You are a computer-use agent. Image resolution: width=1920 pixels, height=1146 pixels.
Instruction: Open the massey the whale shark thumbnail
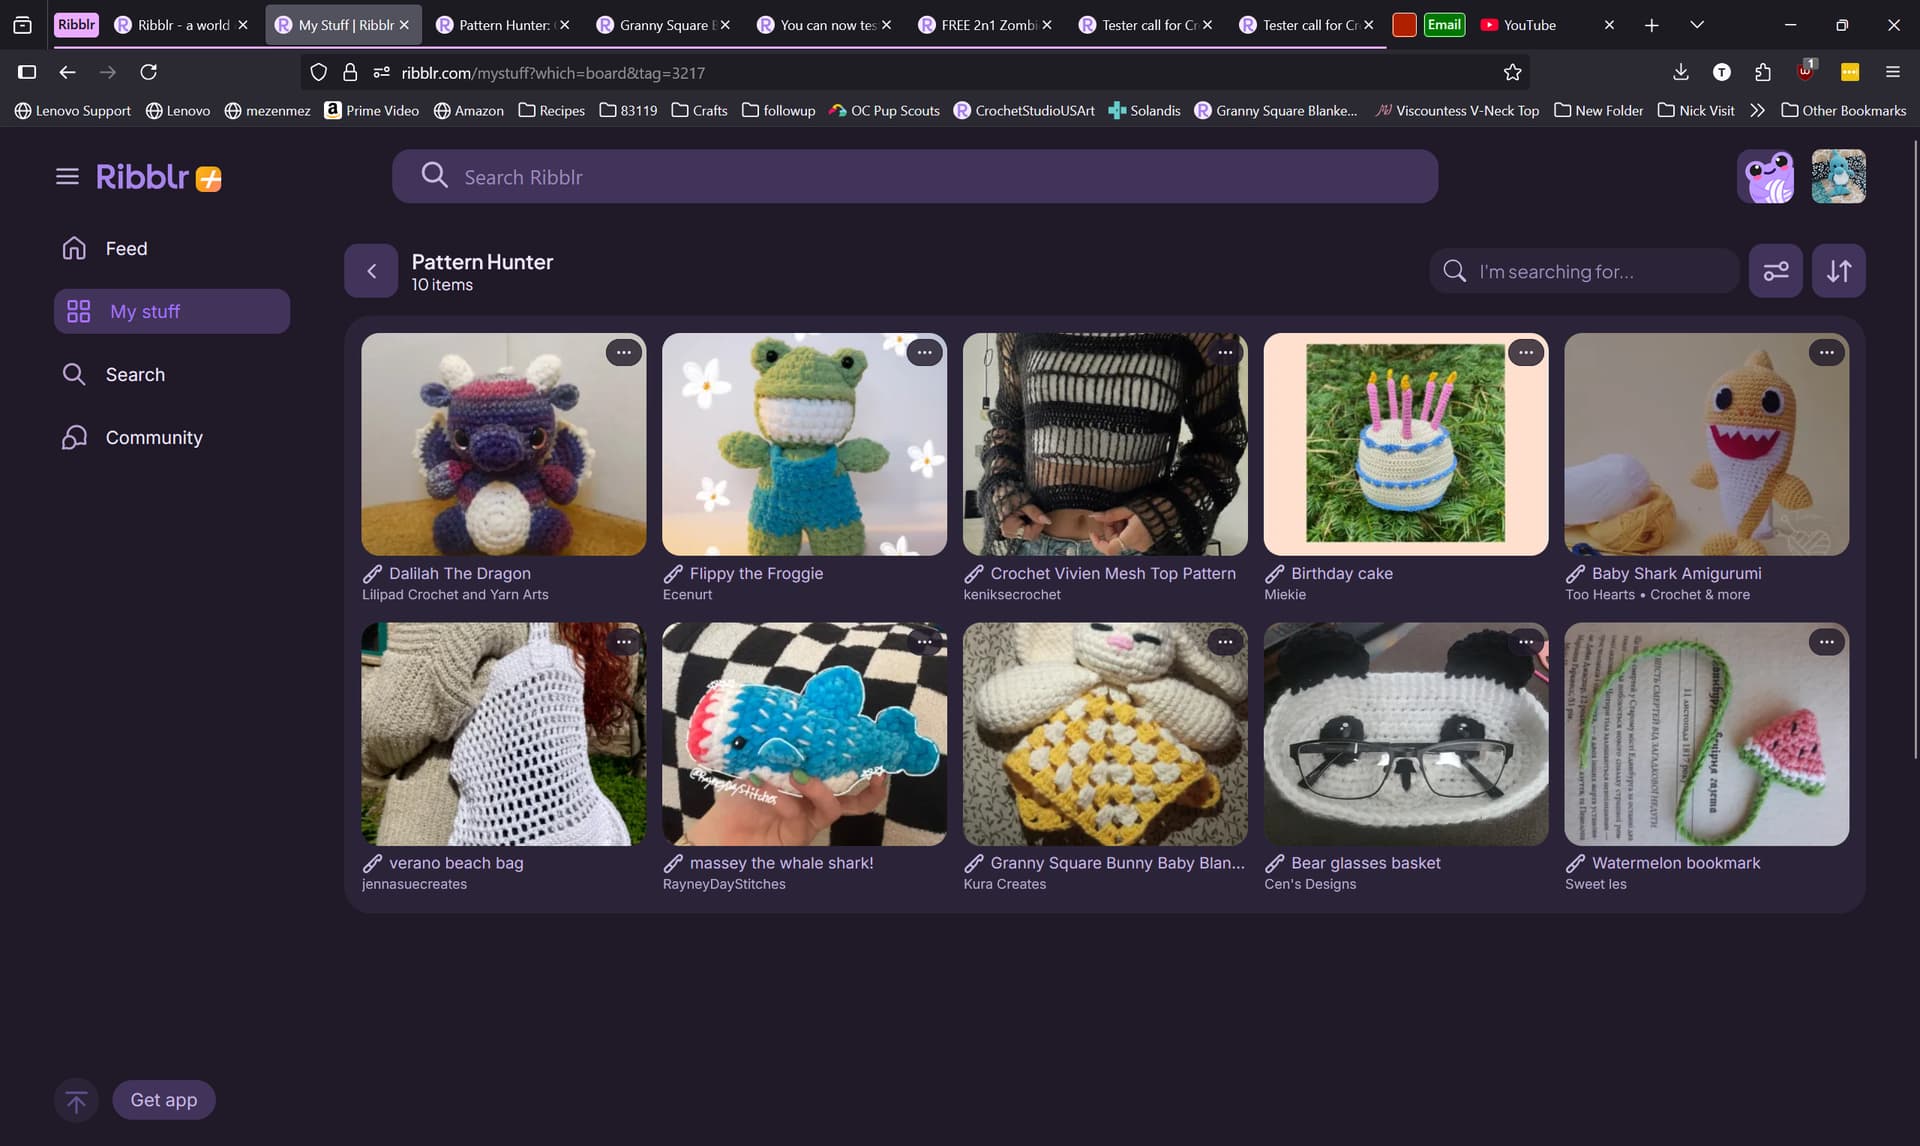point(804,734)
